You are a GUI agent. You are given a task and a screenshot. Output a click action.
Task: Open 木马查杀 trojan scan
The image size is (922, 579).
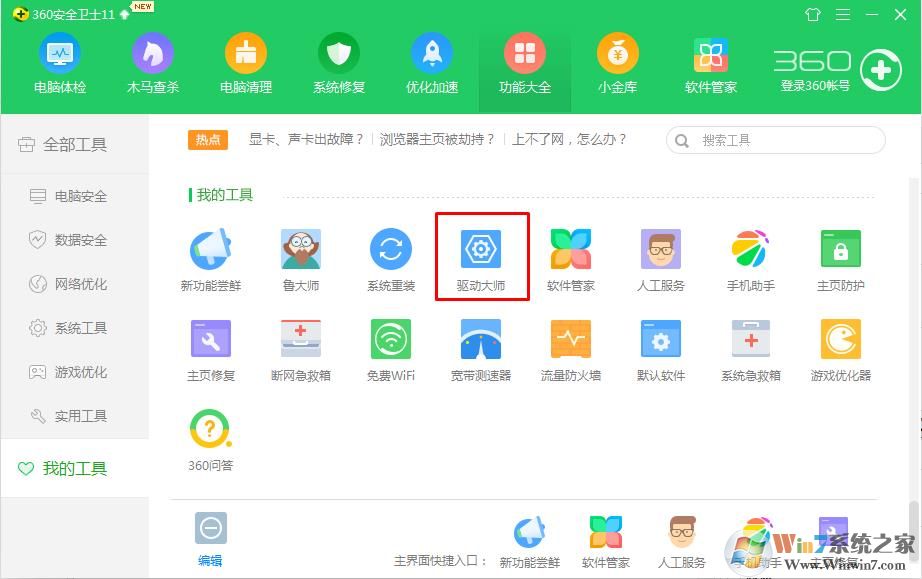(153, 64)
